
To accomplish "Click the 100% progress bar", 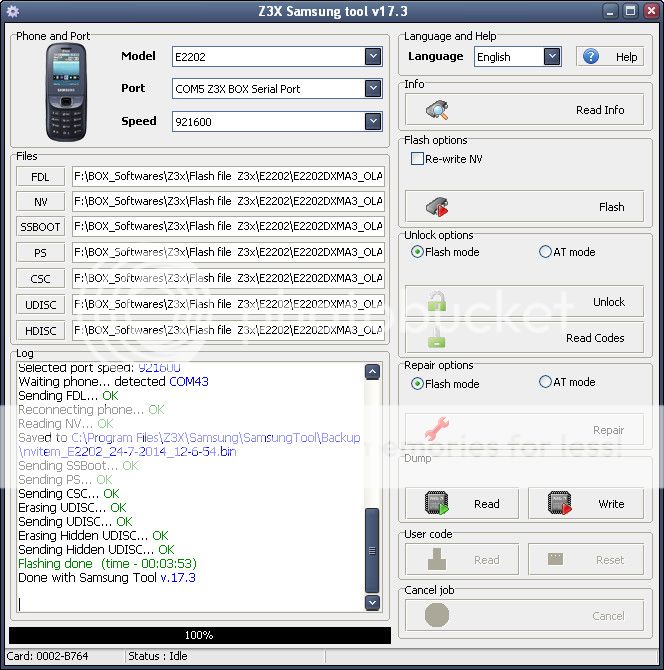I will pos(200,635).
